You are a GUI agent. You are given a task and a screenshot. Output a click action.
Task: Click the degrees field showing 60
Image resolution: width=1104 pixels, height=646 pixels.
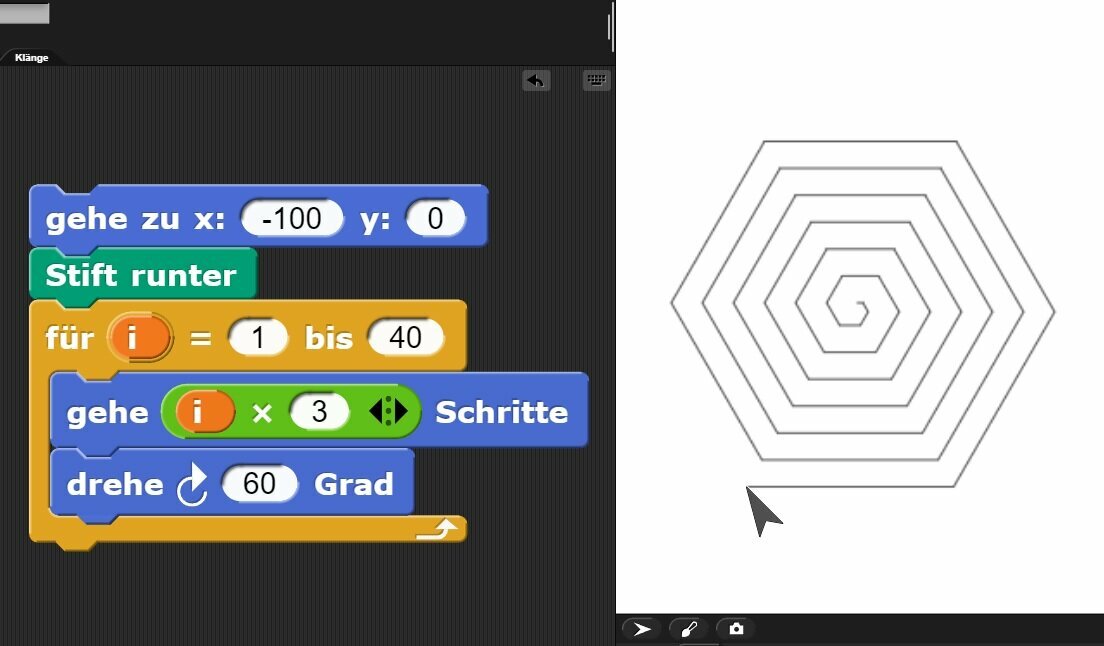coord(260,484)
